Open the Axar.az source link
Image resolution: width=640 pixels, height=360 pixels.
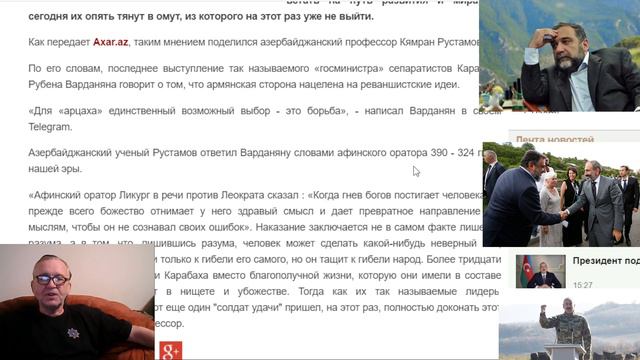point(111,42)
